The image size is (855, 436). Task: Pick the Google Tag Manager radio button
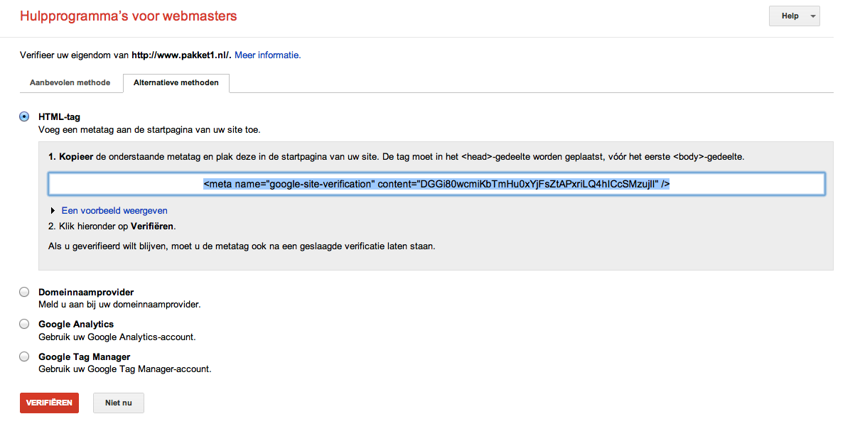(x=24, y=356)
